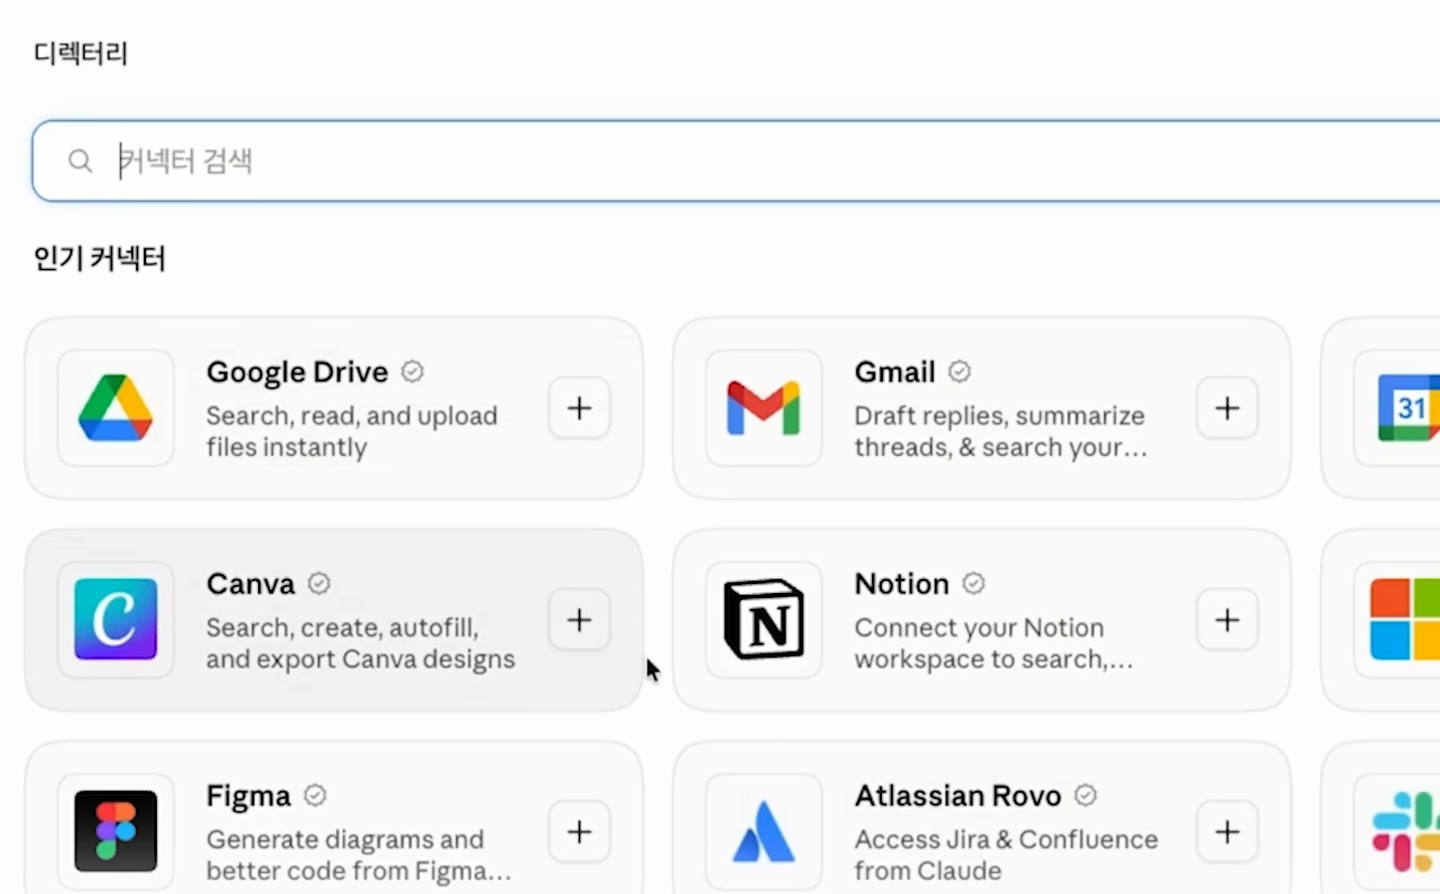Image resolution: width=1440 pixels, height=894 pixels.
Task: Click the Google Calendar logo icon
Action: [x=1409, y=408]
